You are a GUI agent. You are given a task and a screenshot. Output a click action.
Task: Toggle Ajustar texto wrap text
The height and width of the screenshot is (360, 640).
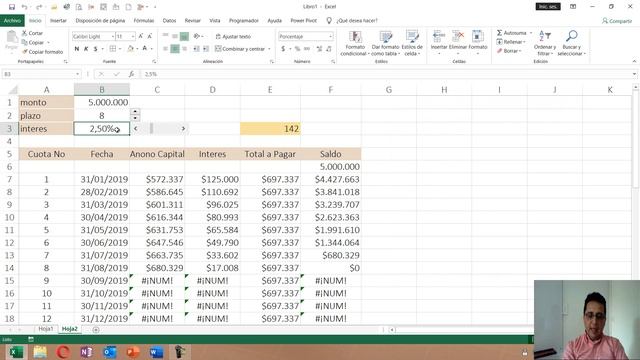click(x=233, y=37)
